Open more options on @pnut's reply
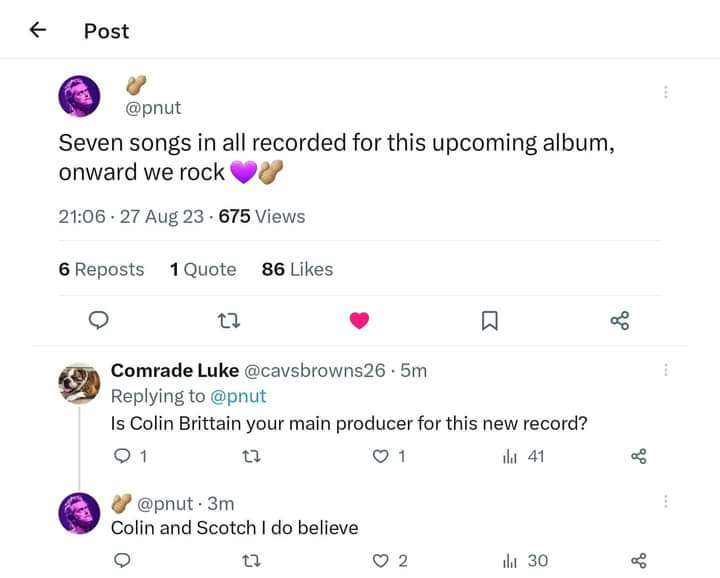This screenshot has width=720, height=578. coord(665,502)
